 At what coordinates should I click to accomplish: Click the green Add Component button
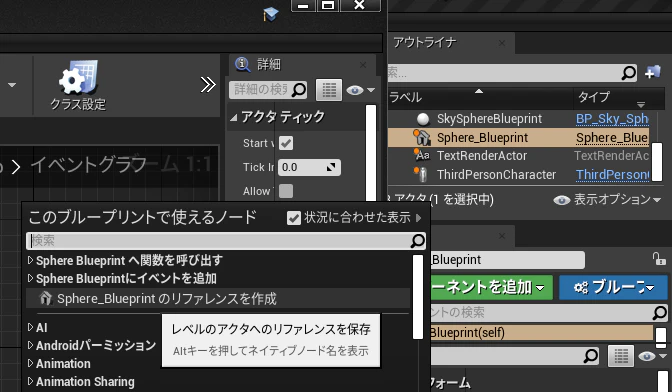pos(492,287)
